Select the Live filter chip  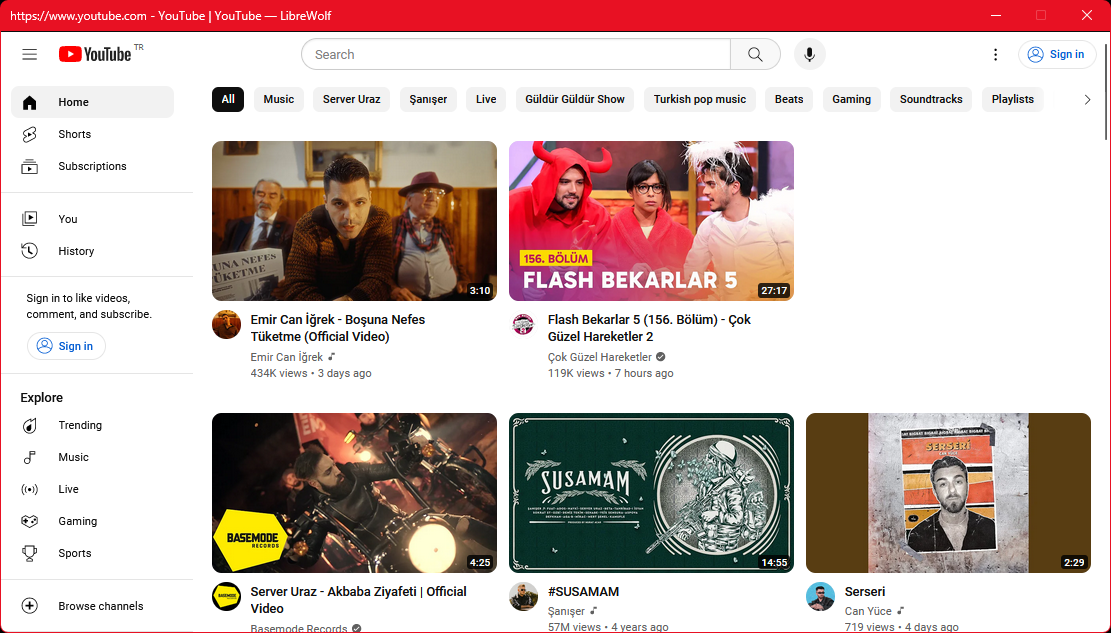[486, 99]
